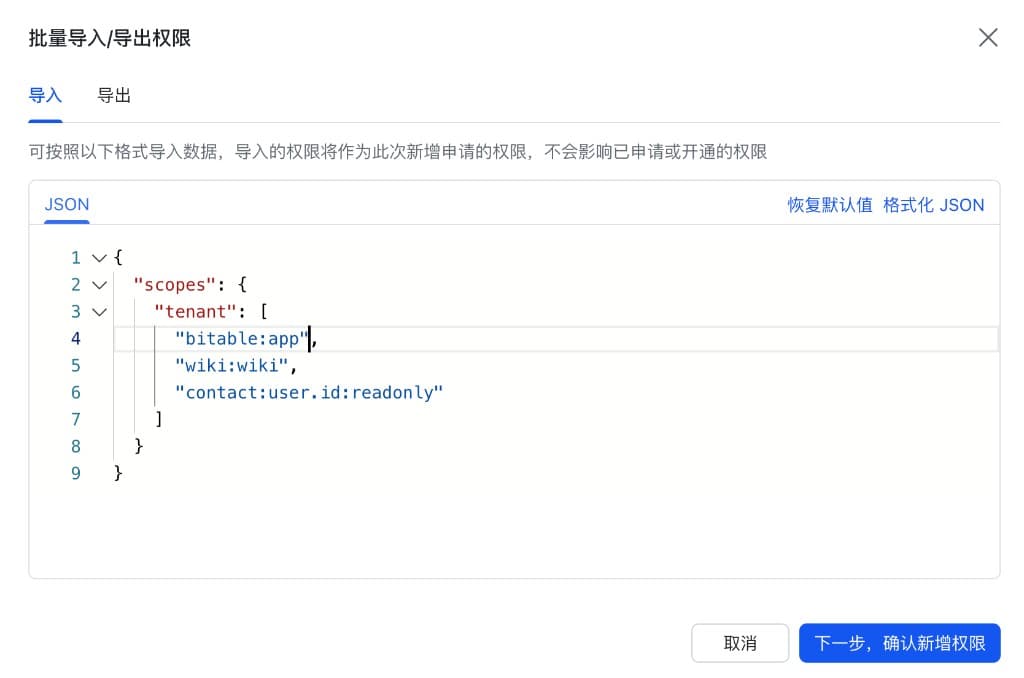Click the closing brace on line 8
The width and height of the screenshot is (1024, 678).
point(138,445)
